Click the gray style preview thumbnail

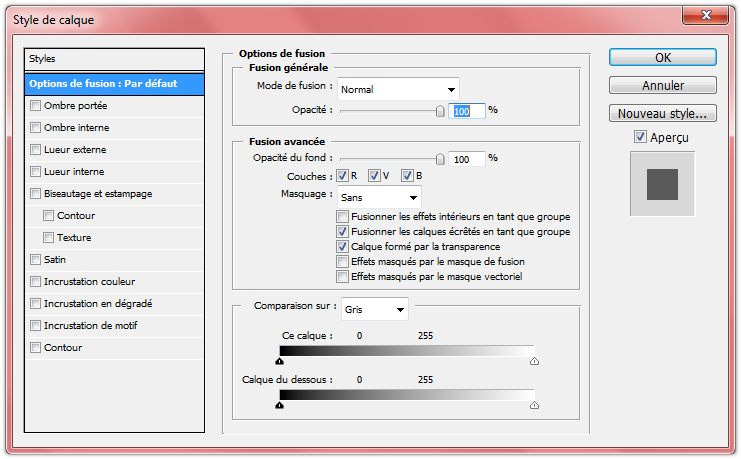pos(662,184)
